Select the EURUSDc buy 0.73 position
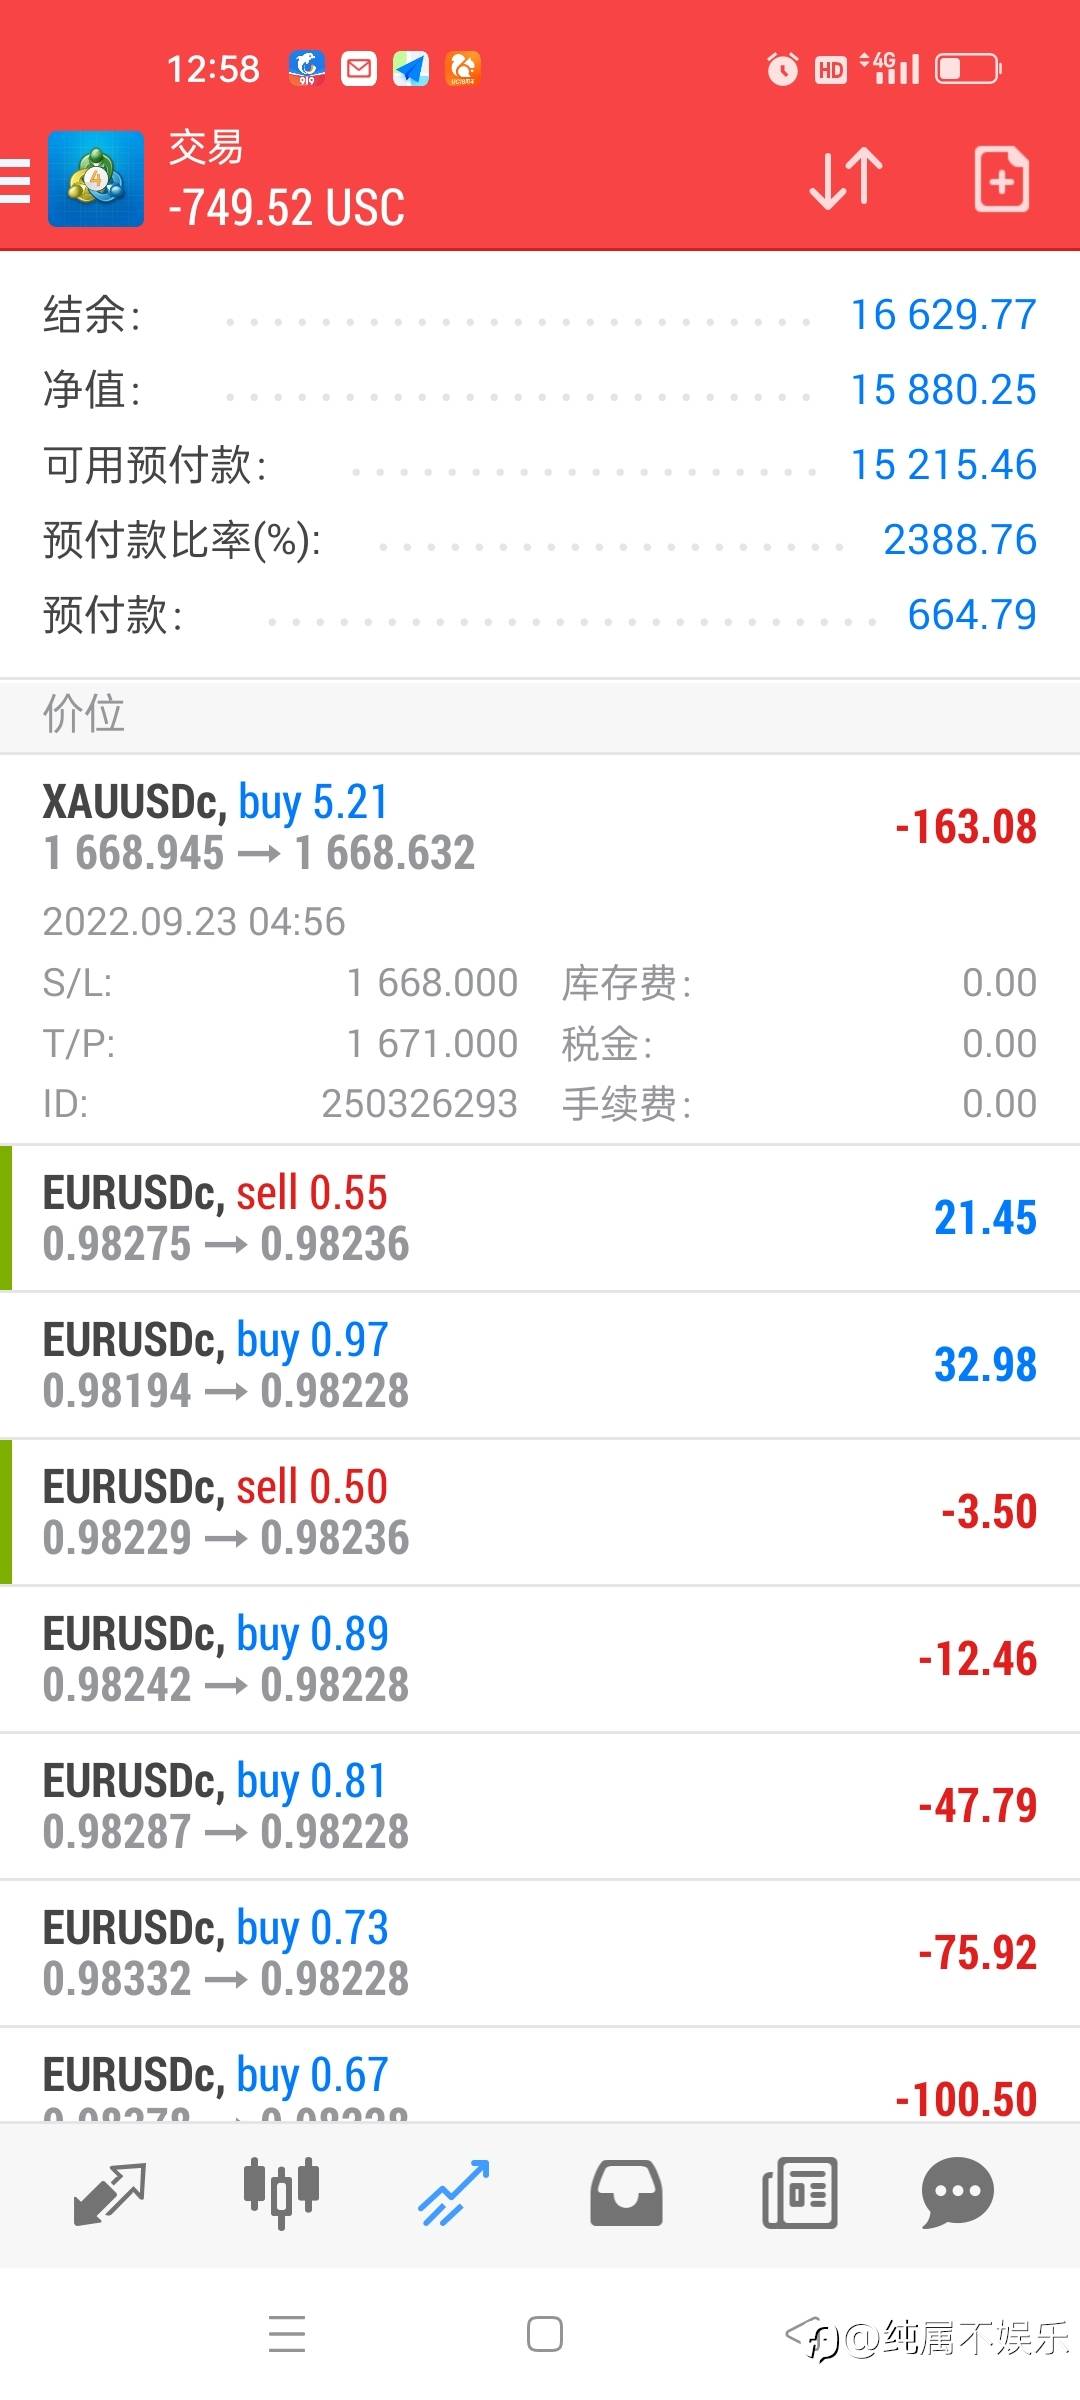1080x2400 pixels. click(540, 1953)
